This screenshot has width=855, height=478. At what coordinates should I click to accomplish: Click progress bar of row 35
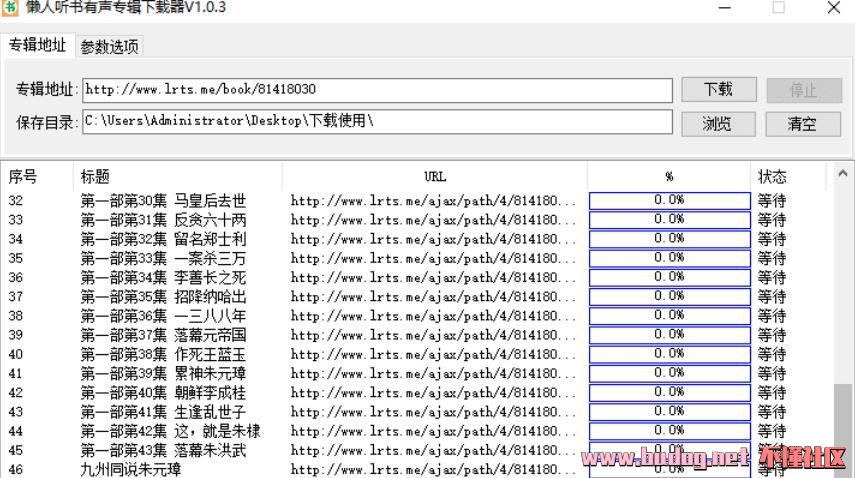(669, 258)
